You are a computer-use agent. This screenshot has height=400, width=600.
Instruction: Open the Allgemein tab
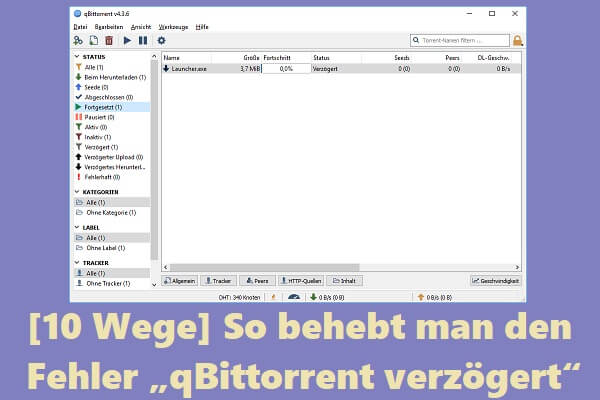pyautogui.click(x=179, y=281)
